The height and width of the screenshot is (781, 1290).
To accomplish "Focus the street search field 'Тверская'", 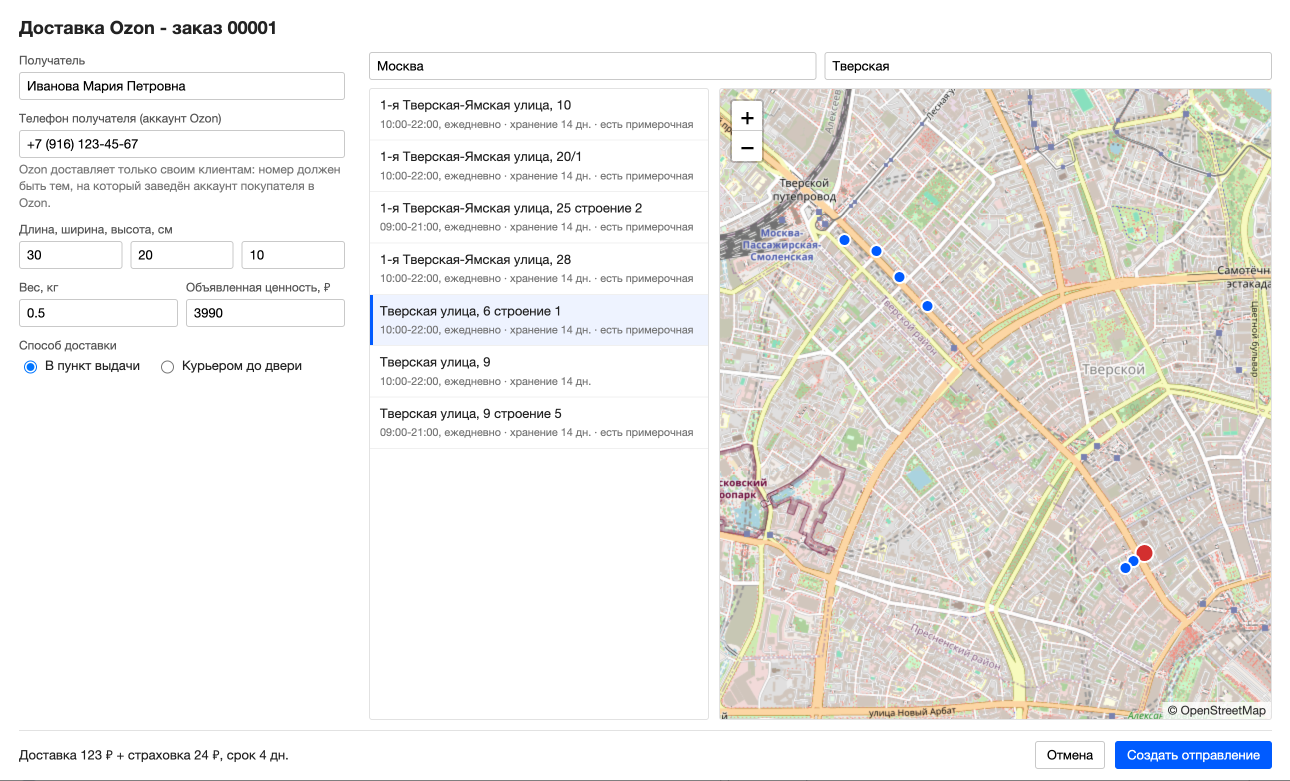I will coord(1048,66).
